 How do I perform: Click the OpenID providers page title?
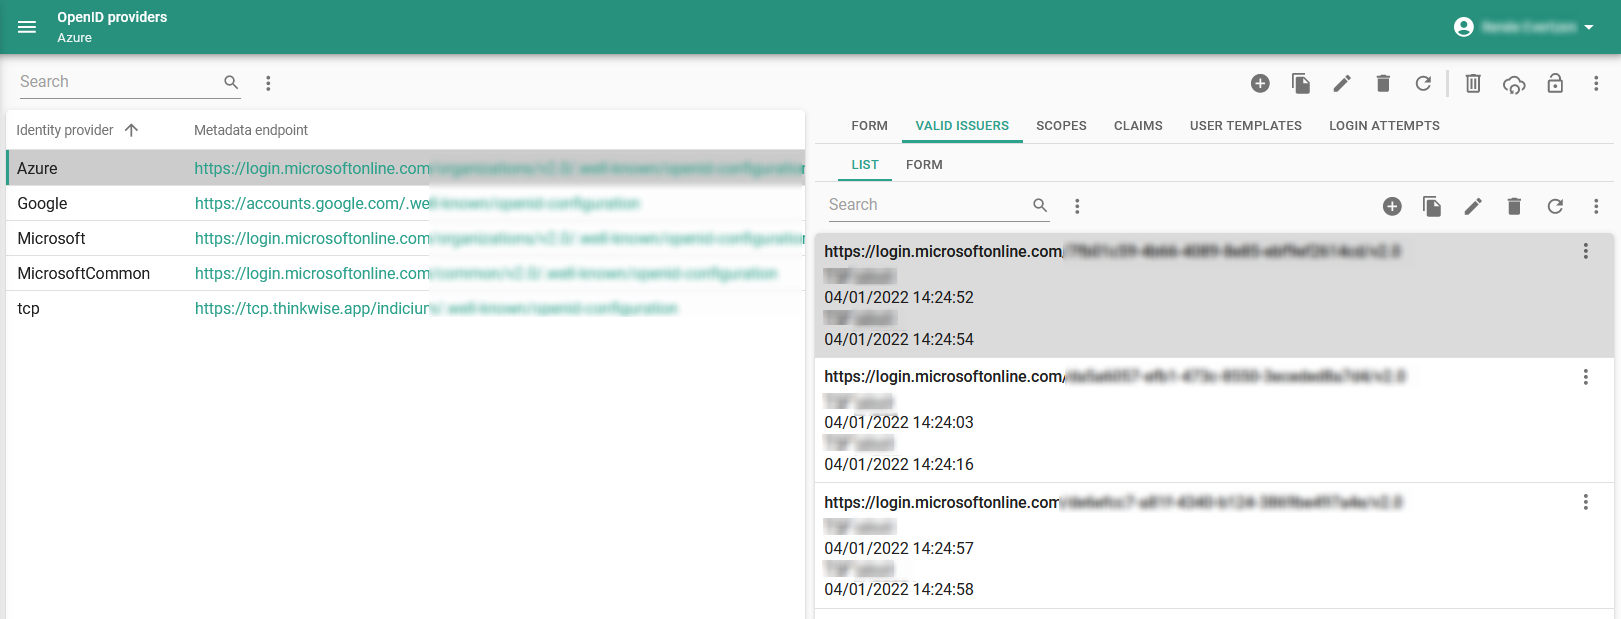[112, 17]
